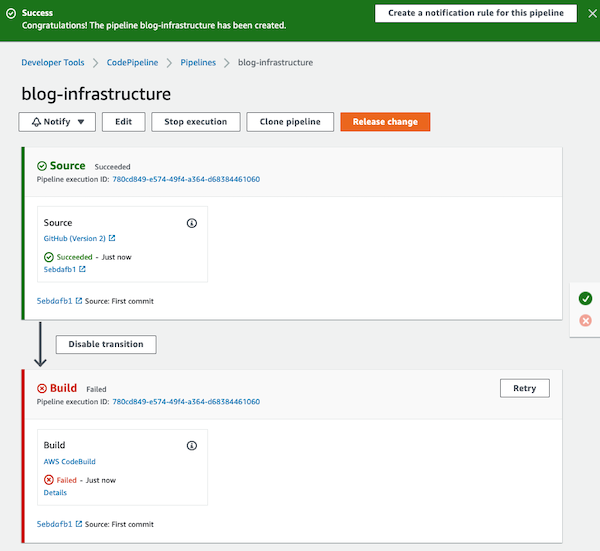600x551 pixels.
Task: Click the 'Failed' status text beside the Build heading
Action: [96, 389]
